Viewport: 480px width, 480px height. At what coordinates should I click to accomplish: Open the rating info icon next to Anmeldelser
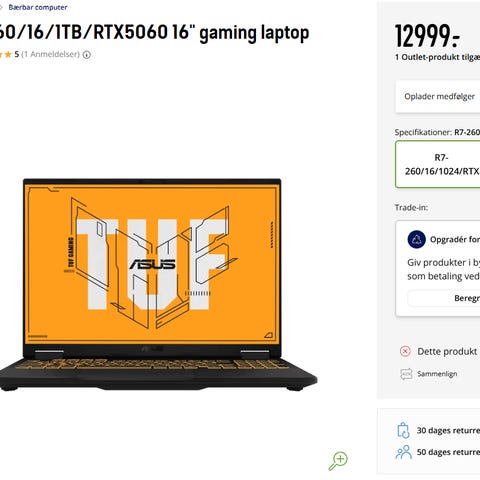pyautogui.click(x=87, y=55)
